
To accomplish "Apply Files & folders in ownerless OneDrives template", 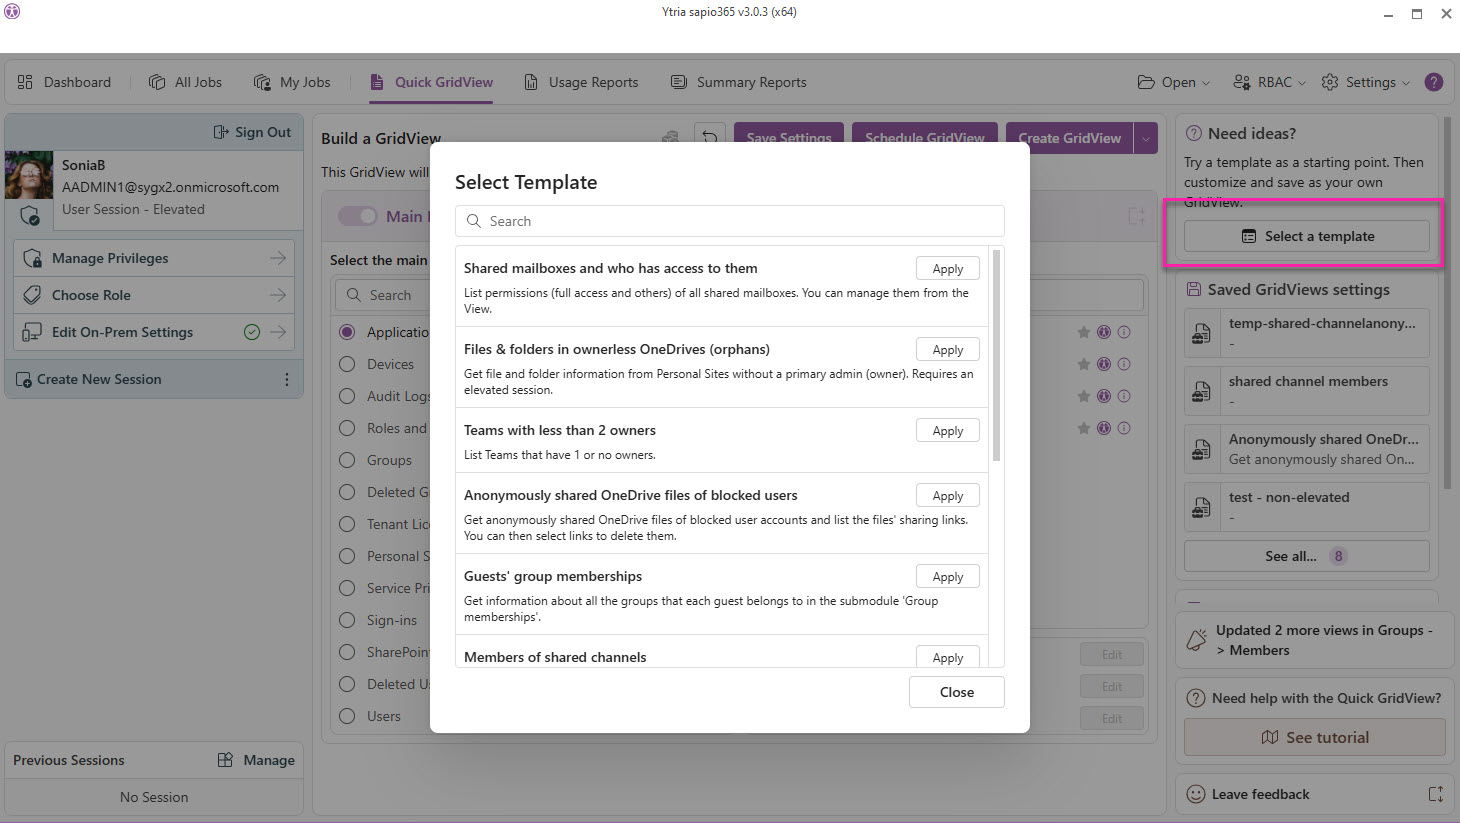I will tap(947, 349).
